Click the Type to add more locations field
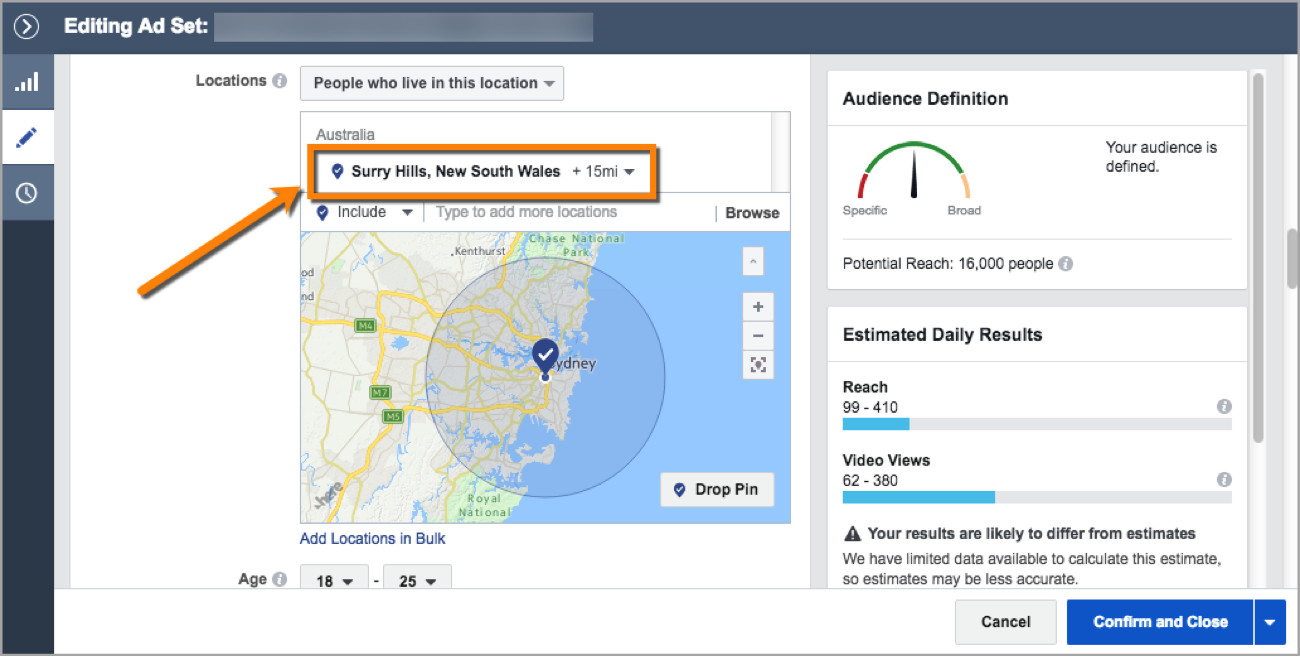 pyautogui.click(x=568, y=212)
